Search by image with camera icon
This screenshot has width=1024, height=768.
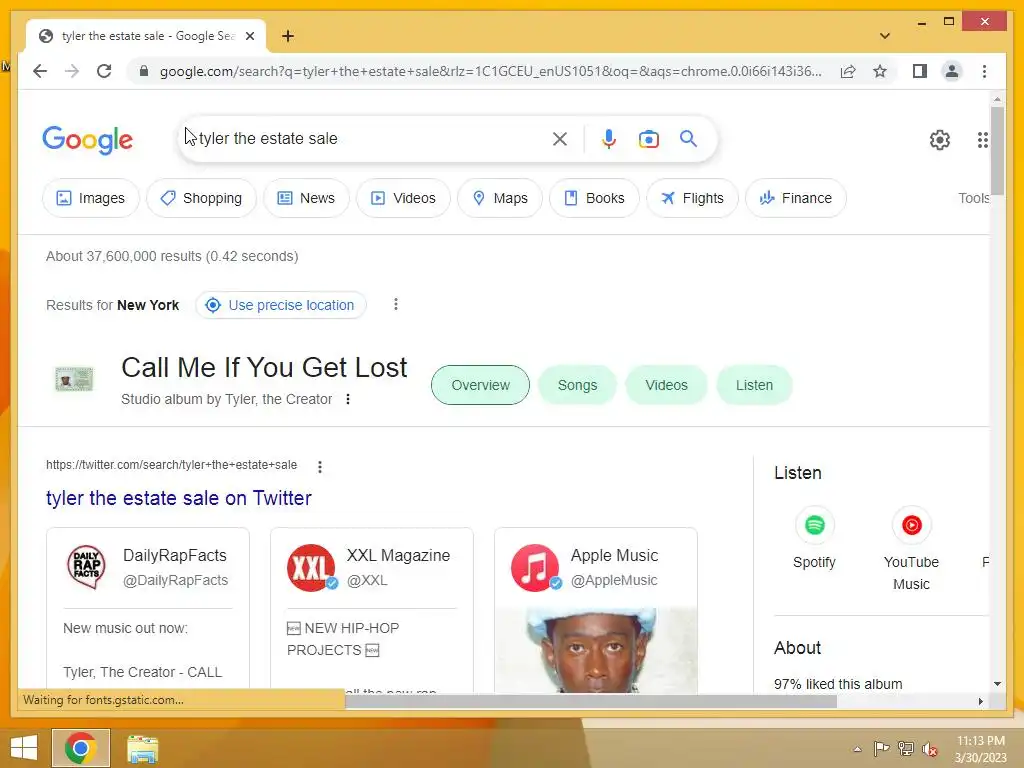pos(648,139)
